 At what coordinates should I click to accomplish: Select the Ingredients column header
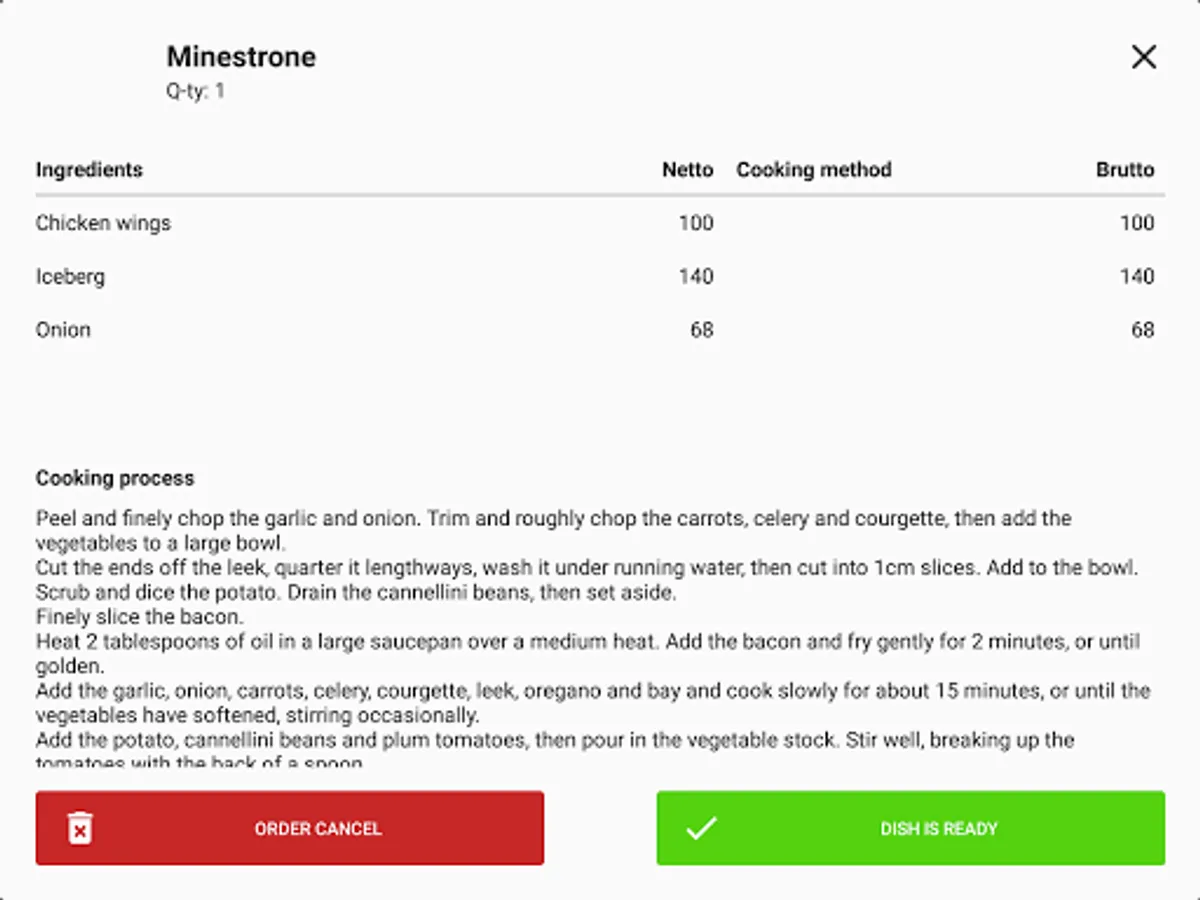(89, 169)
